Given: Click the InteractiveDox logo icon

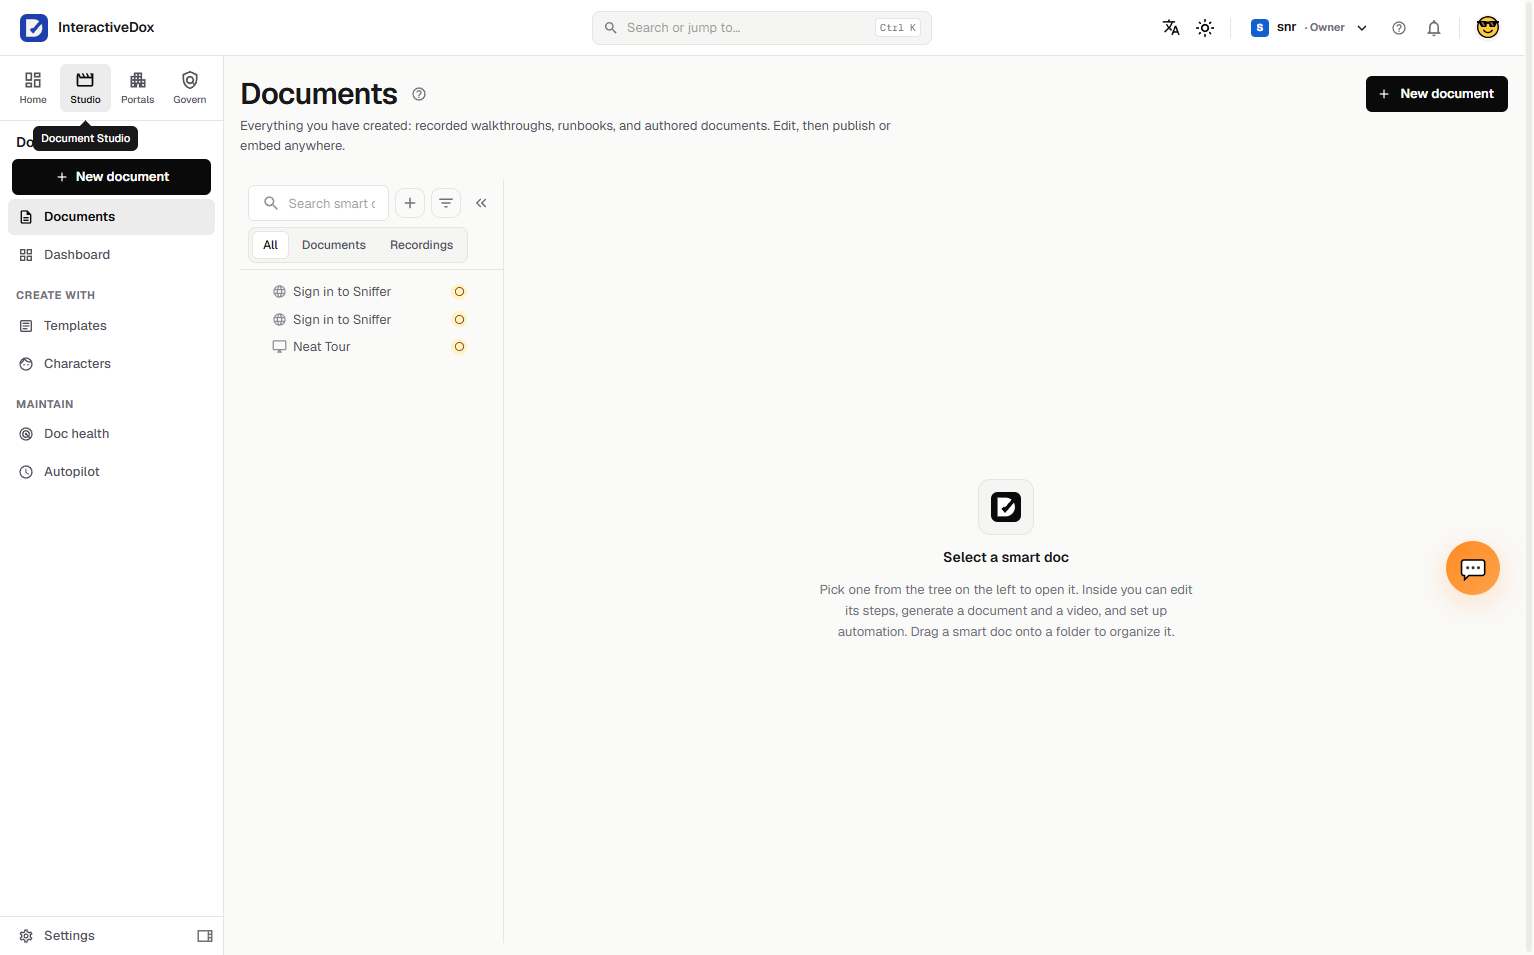Looking at the screenshot, I should coord(34,28).
